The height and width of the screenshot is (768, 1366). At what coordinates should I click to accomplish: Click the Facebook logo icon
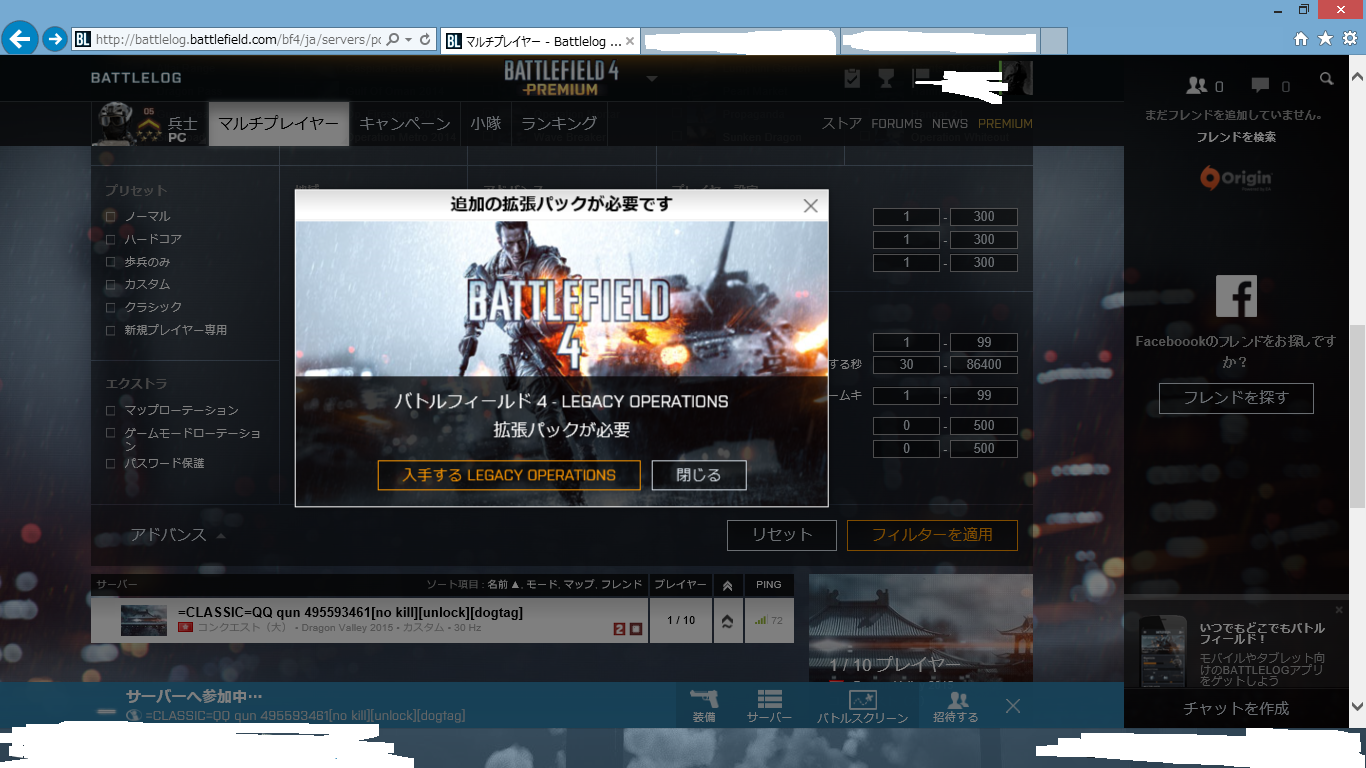coord(1236,297)
